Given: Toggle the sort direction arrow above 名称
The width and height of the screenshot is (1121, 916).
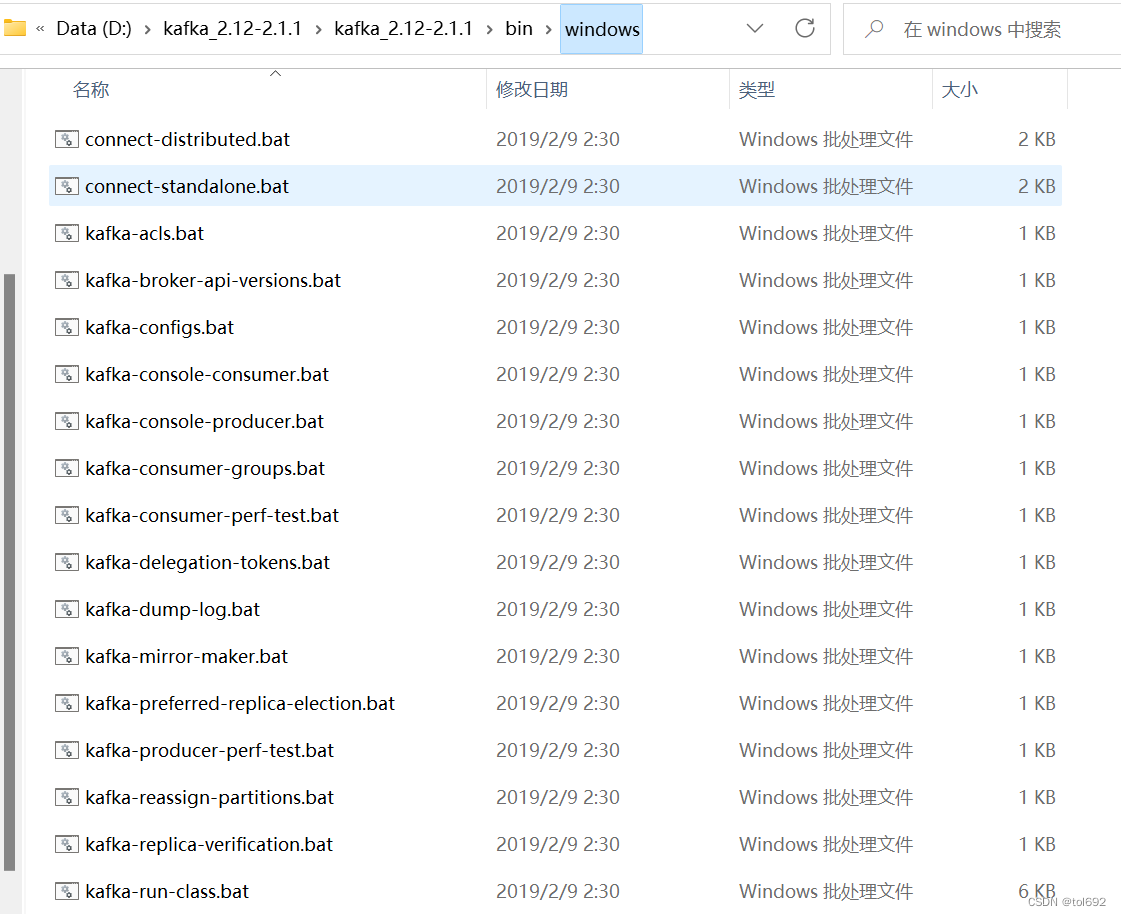Looking at the screenshot, I should tap(275, 74).
